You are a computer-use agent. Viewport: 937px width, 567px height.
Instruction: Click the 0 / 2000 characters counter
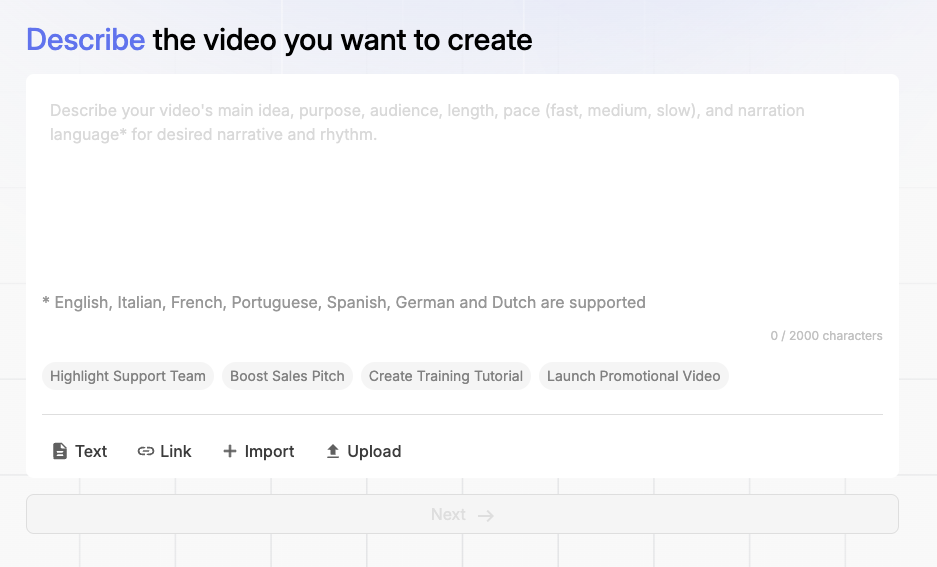[826, 336]
